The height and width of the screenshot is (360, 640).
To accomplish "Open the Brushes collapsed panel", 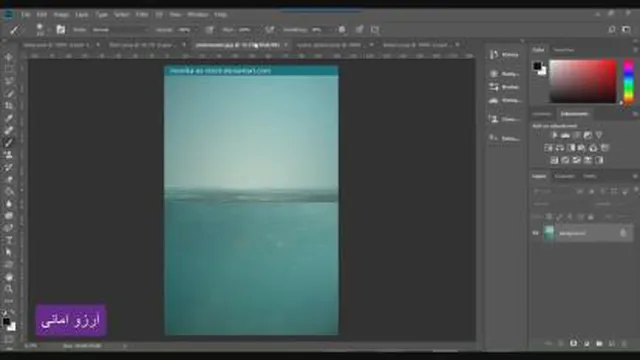I will point(504,87).
